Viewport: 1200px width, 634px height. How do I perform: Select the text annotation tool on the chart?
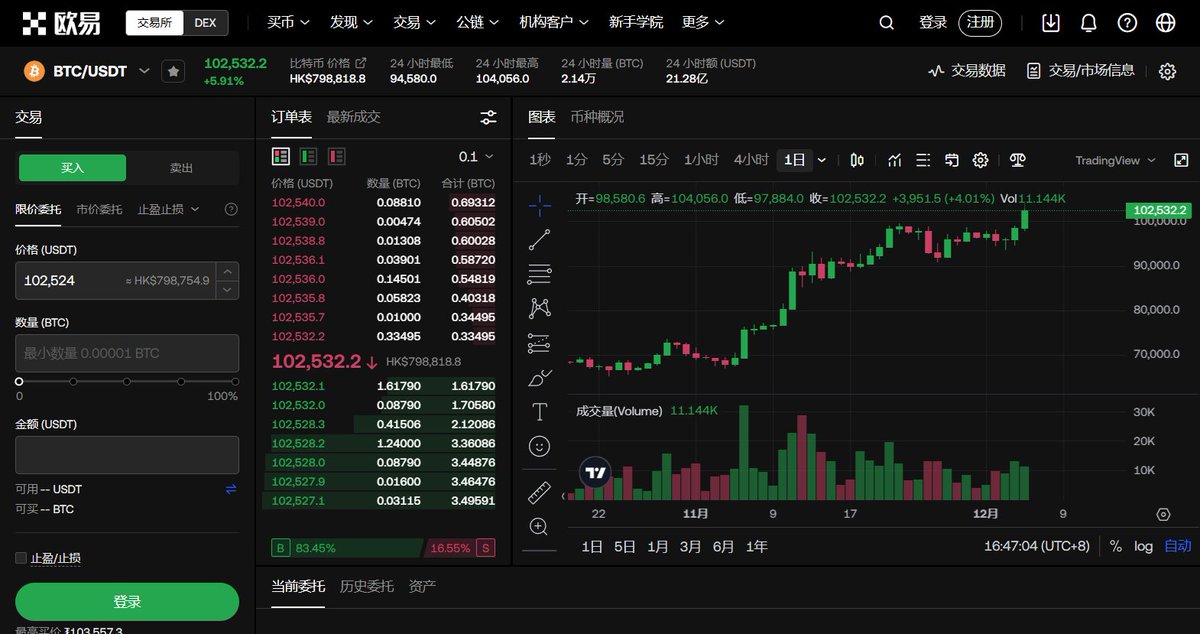pos(540,411)
